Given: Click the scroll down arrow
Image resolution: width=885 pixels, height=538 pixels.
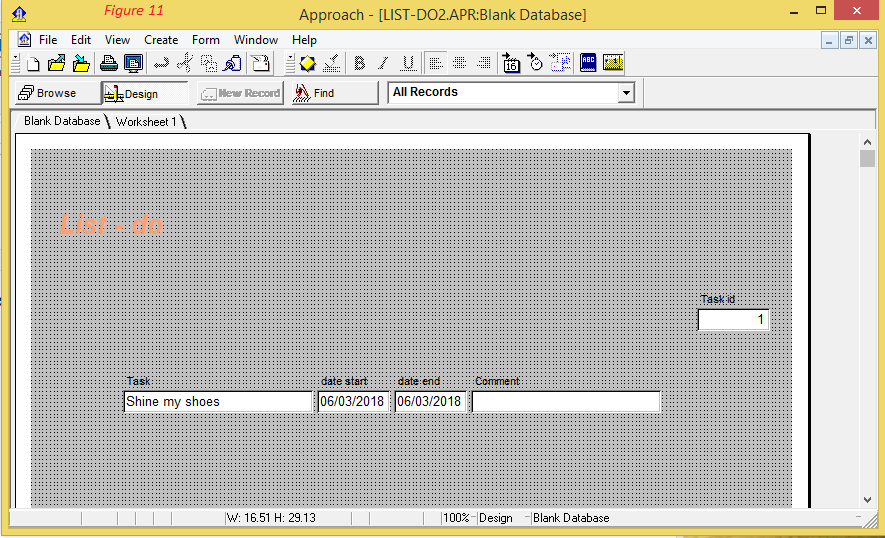Looking at the screenshot, I should pyautogui.click(x=868, y=500).
